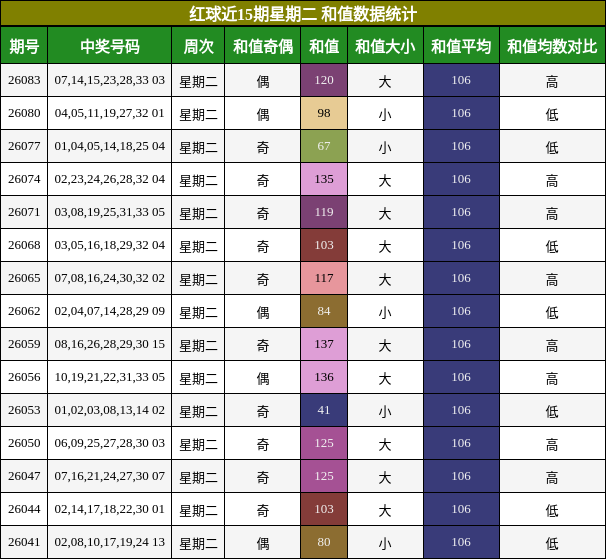Select issue number 26044
The height and width of the screenshot is (559, 606).
click(x=24, y=509)
